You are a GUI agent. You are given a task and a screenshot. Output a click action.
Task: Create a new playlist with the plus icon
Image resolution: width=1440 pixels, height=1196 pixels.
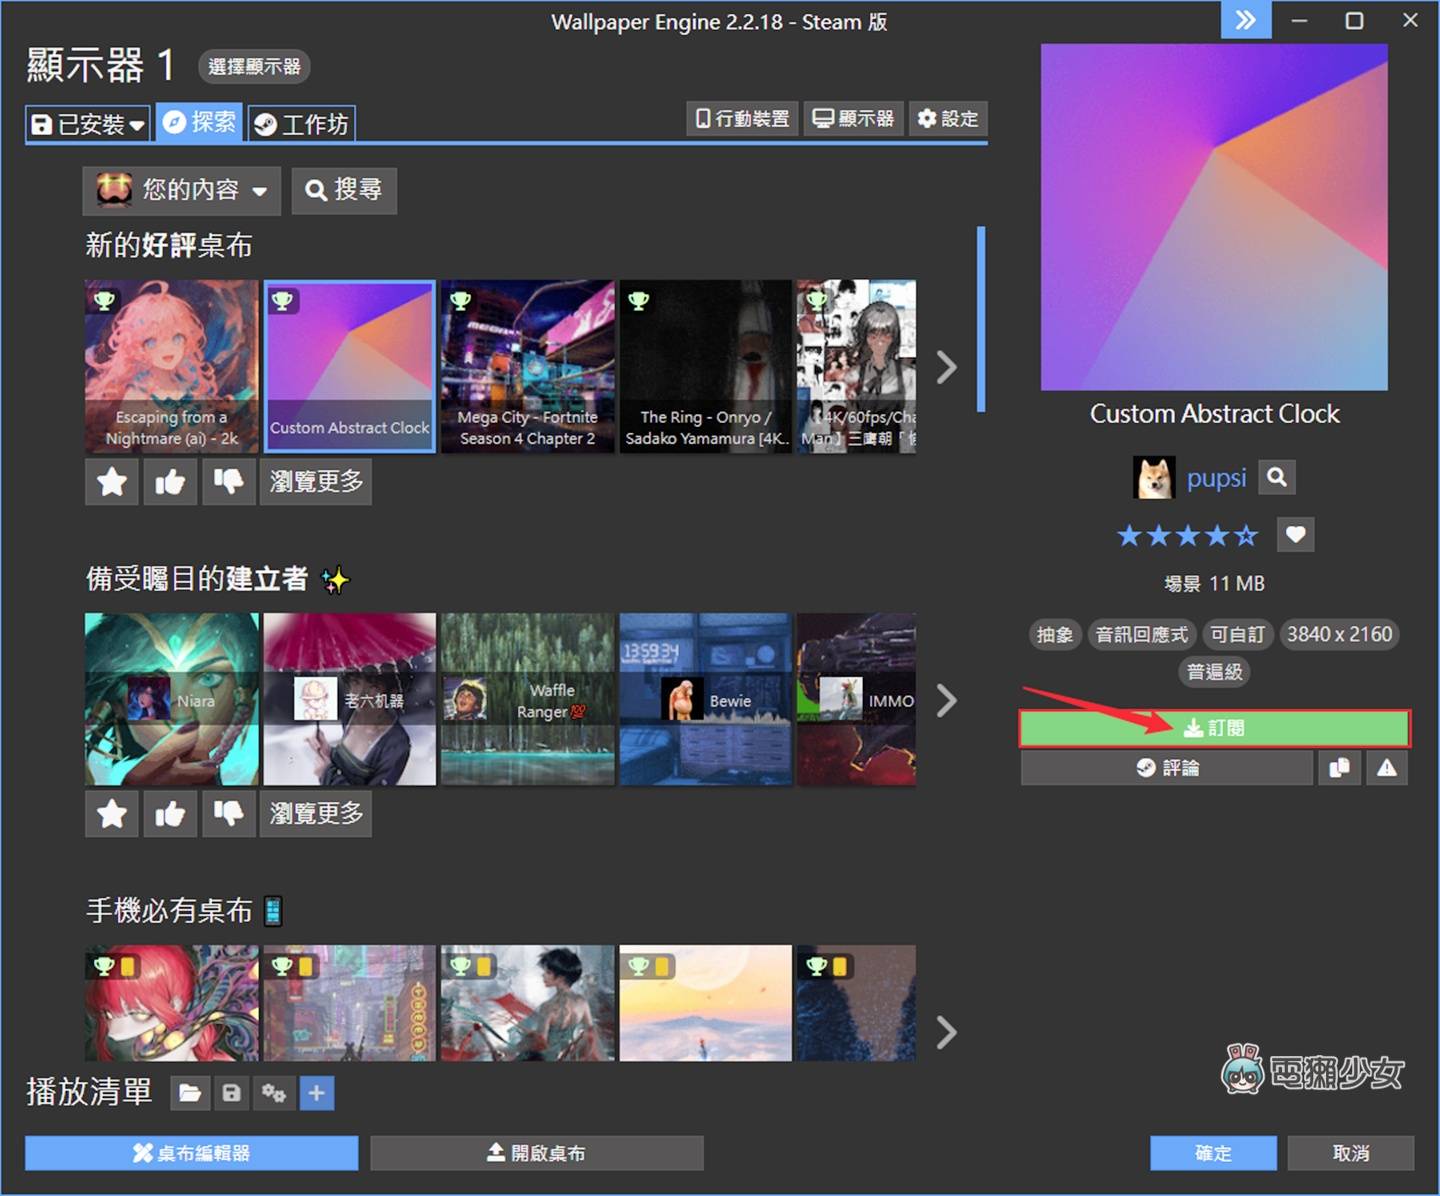coord(317,1093)
